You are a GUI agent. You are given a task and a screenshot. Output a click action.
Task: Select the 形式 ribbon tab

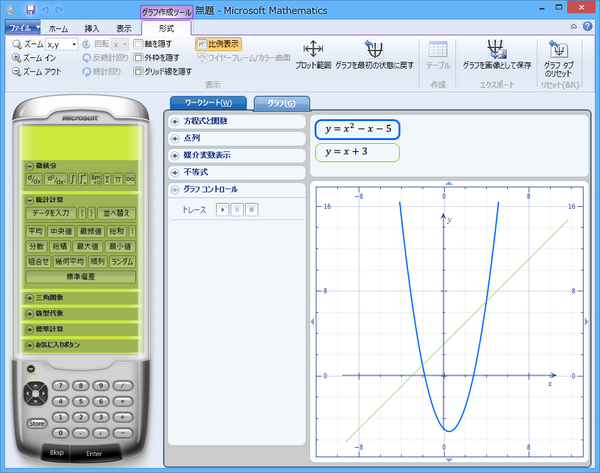point(166,28)
